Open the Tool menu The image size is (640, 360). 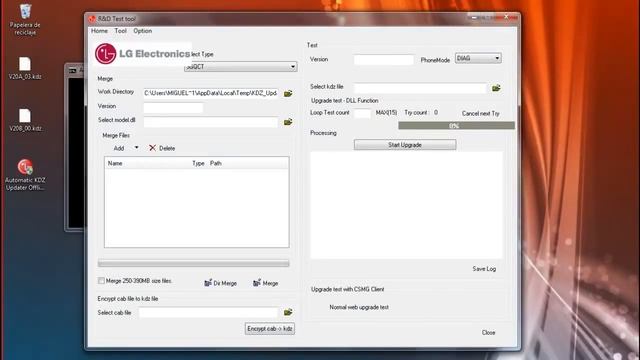click(120, 31)
